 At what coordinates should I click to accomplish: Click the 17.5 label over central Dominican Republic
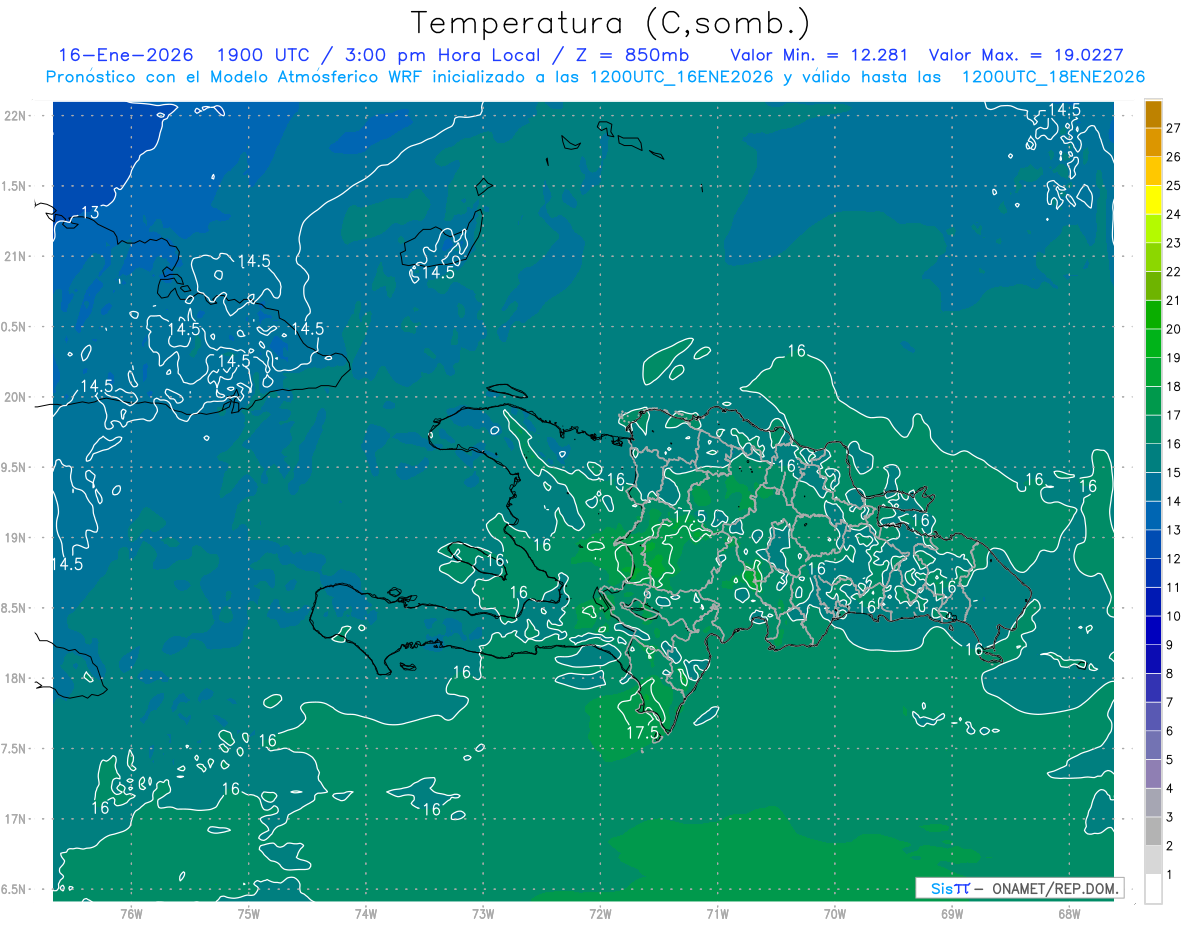(691, 517)
